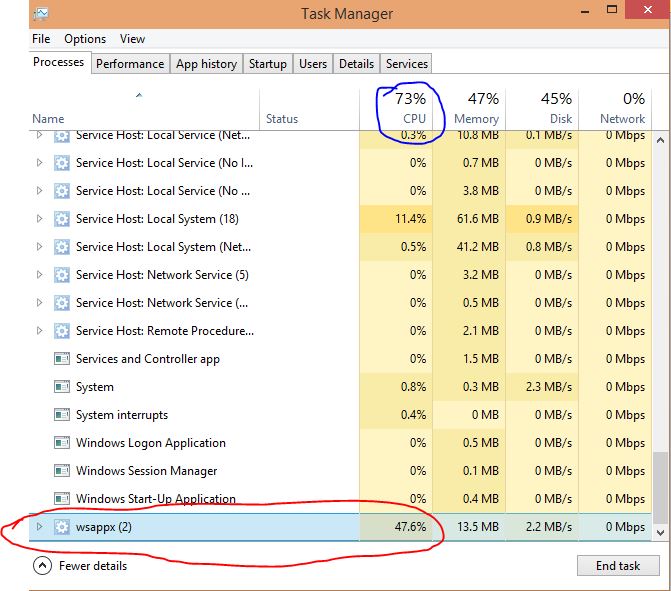Viewport: 671px width, 591px height.
Task: Sort processes by CPU column header
Action: pos(413,118)
